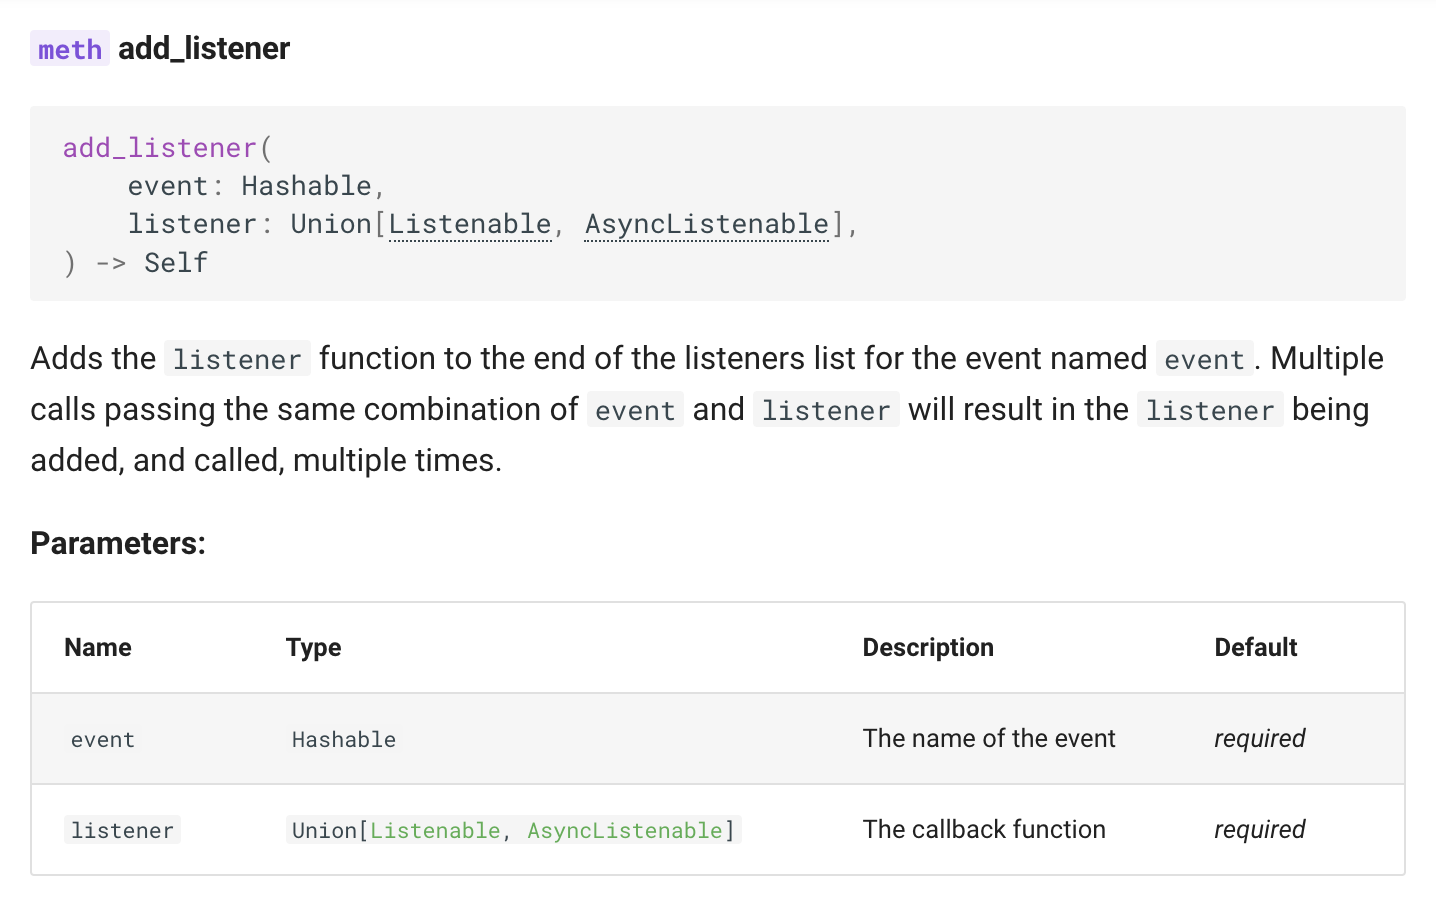Viewport: 1436px width, 906px height.
Task: Click Hashable type in the code signature
Action: click(x=306, y=186)
